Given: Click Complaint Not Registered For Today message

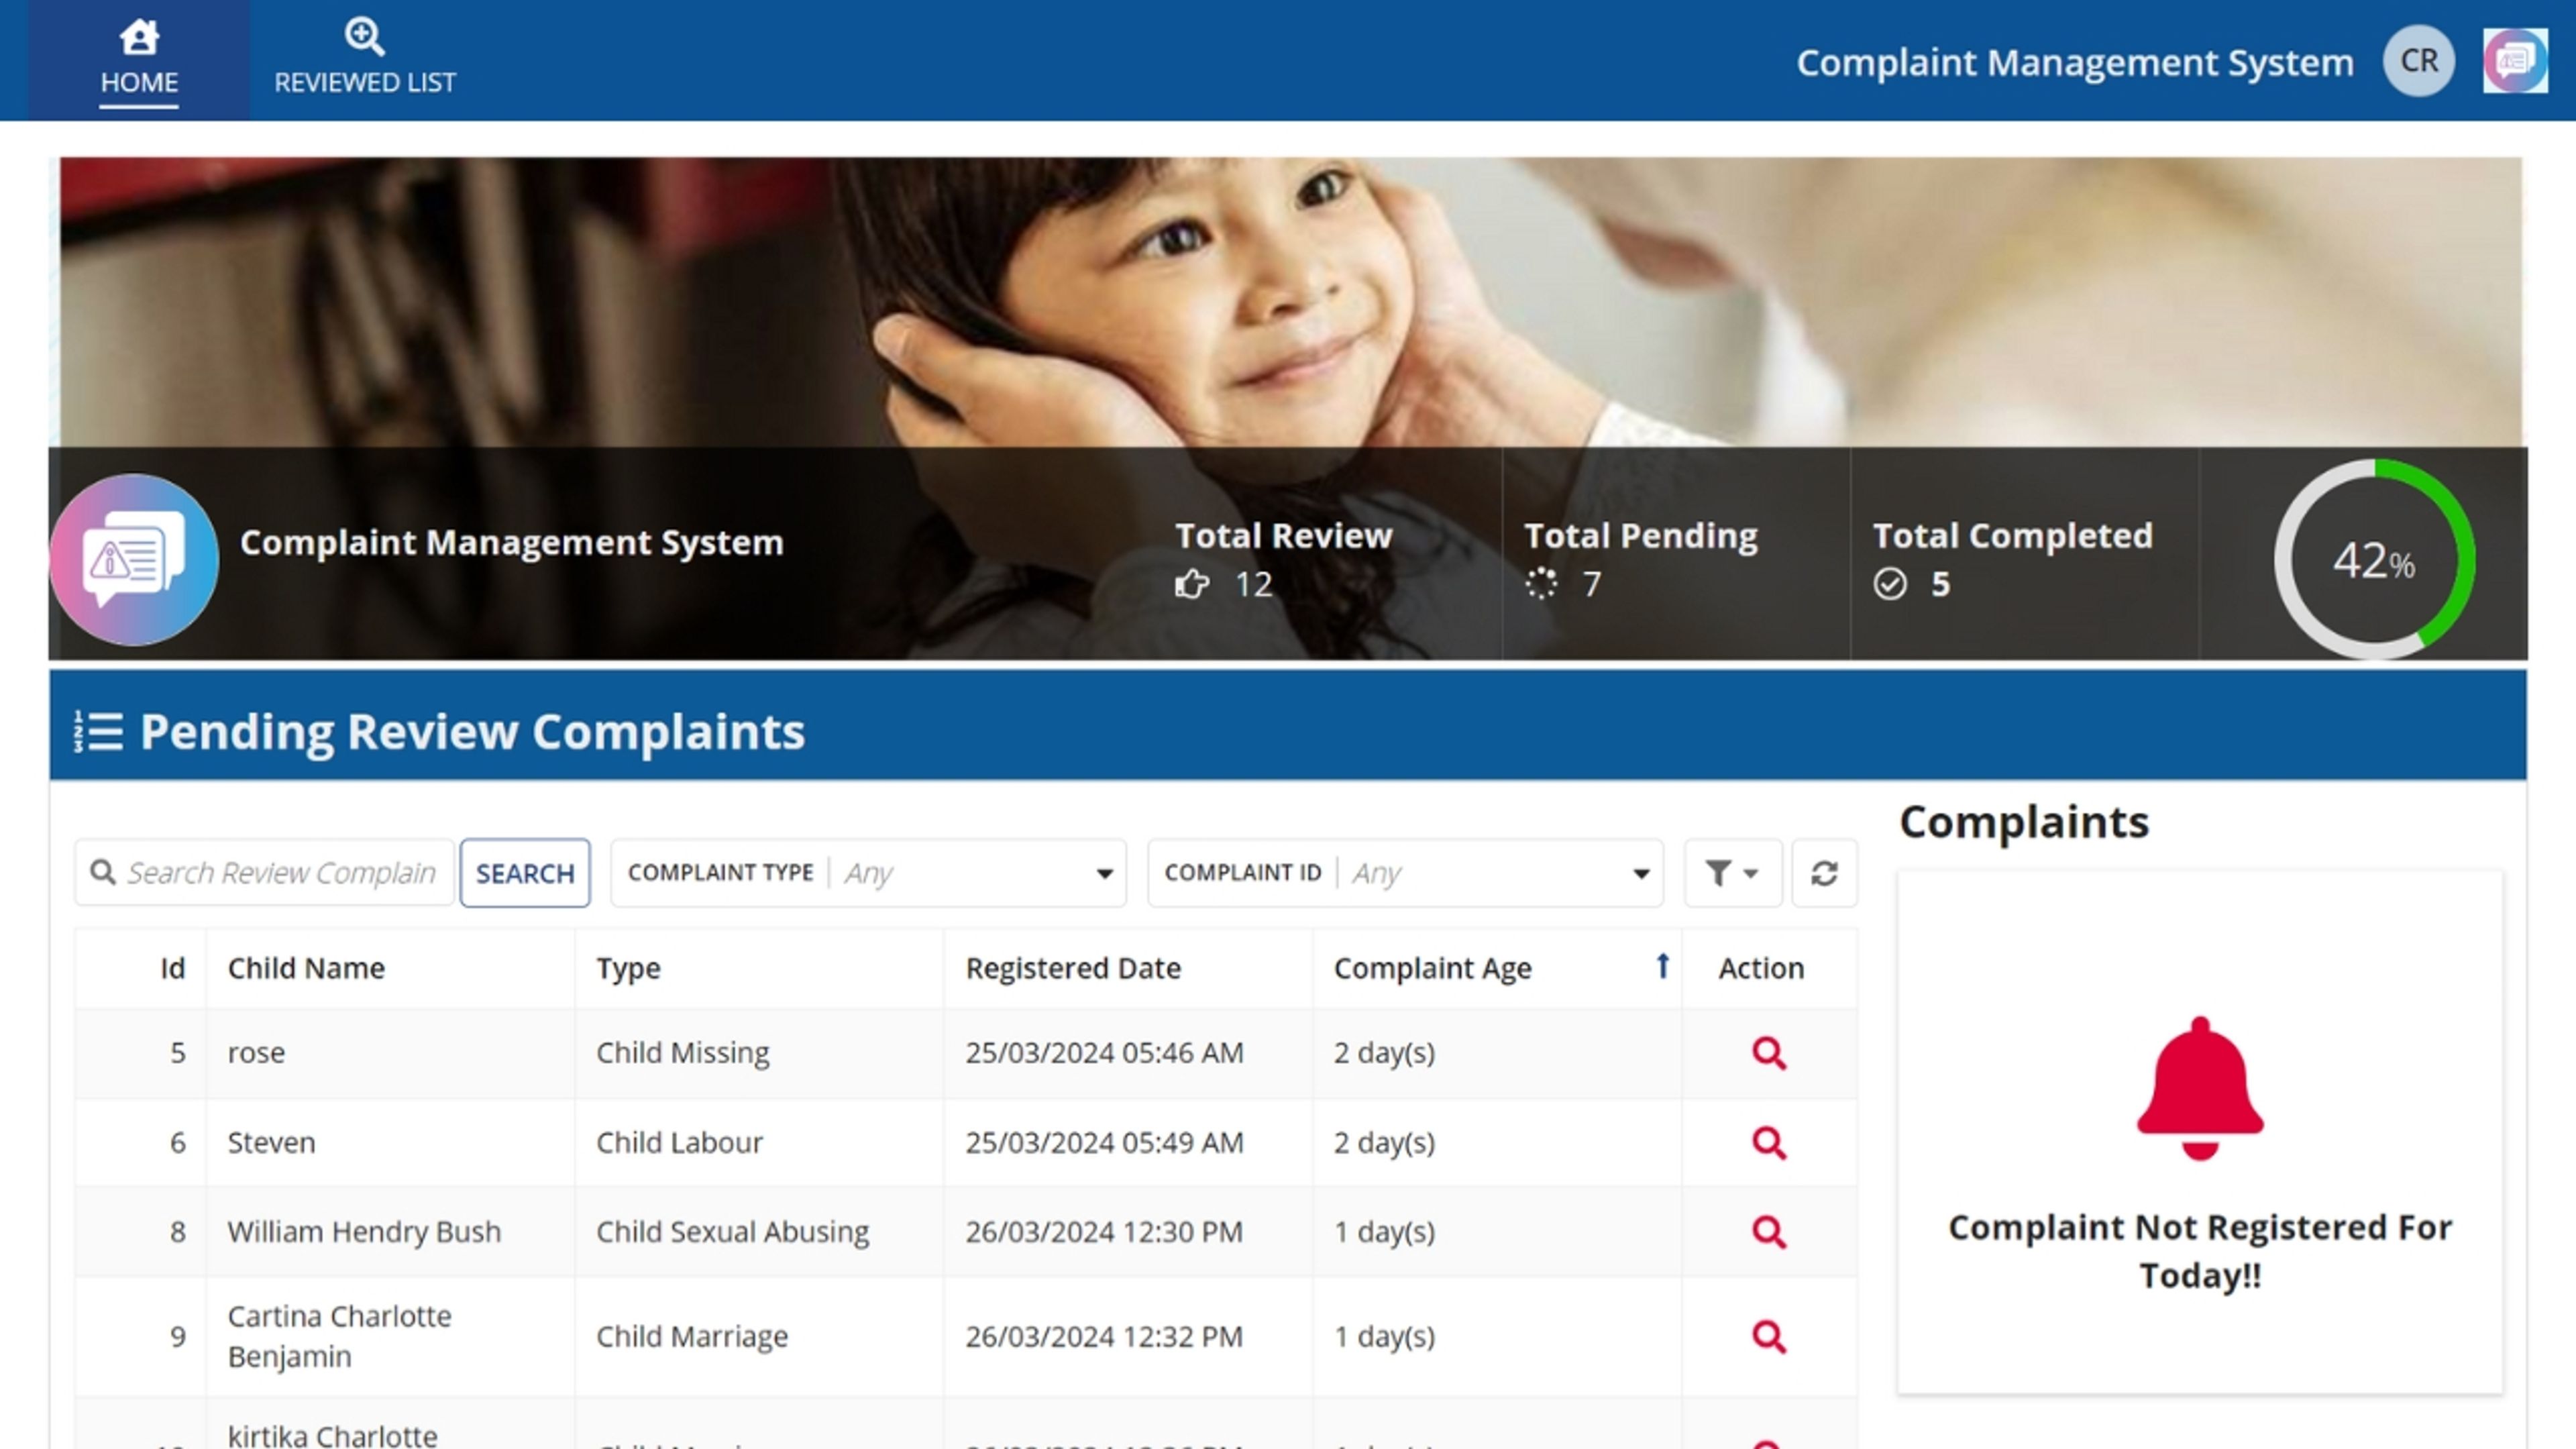Looking at the screenshot, I should [2200, 1251].
